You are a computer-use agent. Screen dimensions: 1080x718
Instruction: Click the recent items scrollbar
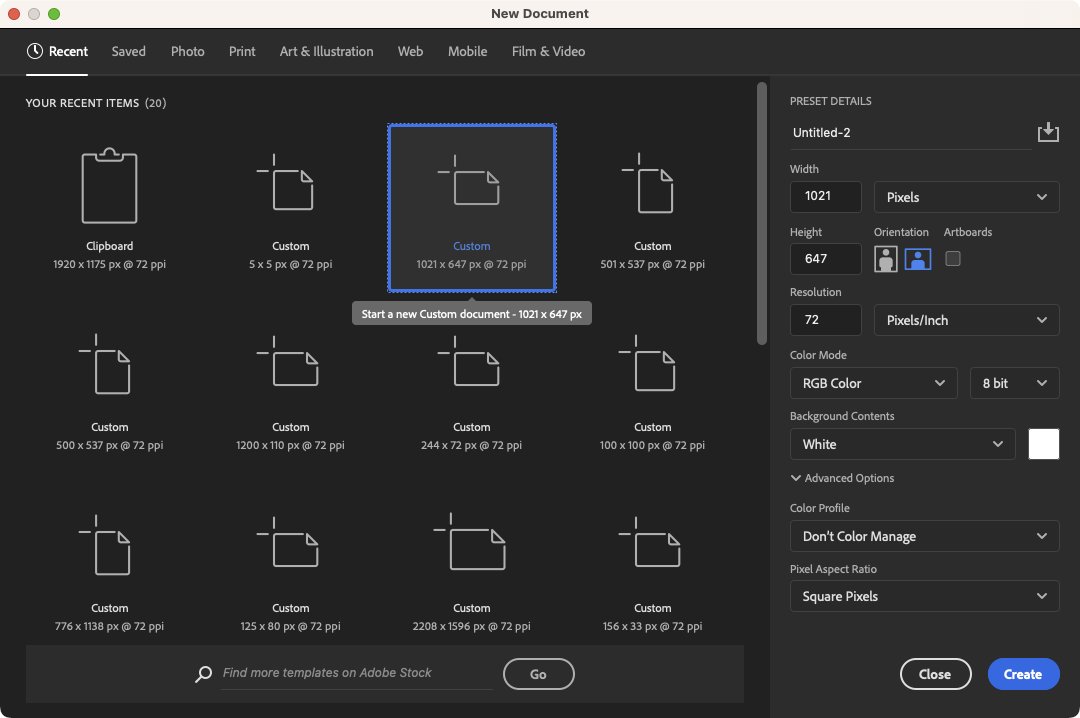point(761,214)
